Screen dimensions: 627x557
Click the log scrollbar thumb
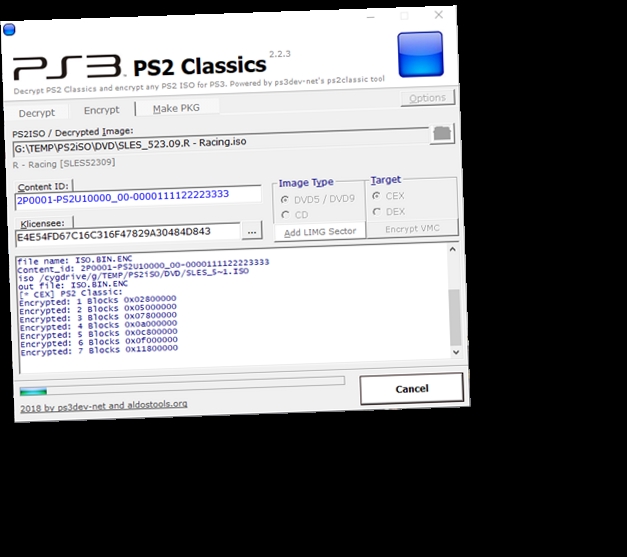click(455, 317)
